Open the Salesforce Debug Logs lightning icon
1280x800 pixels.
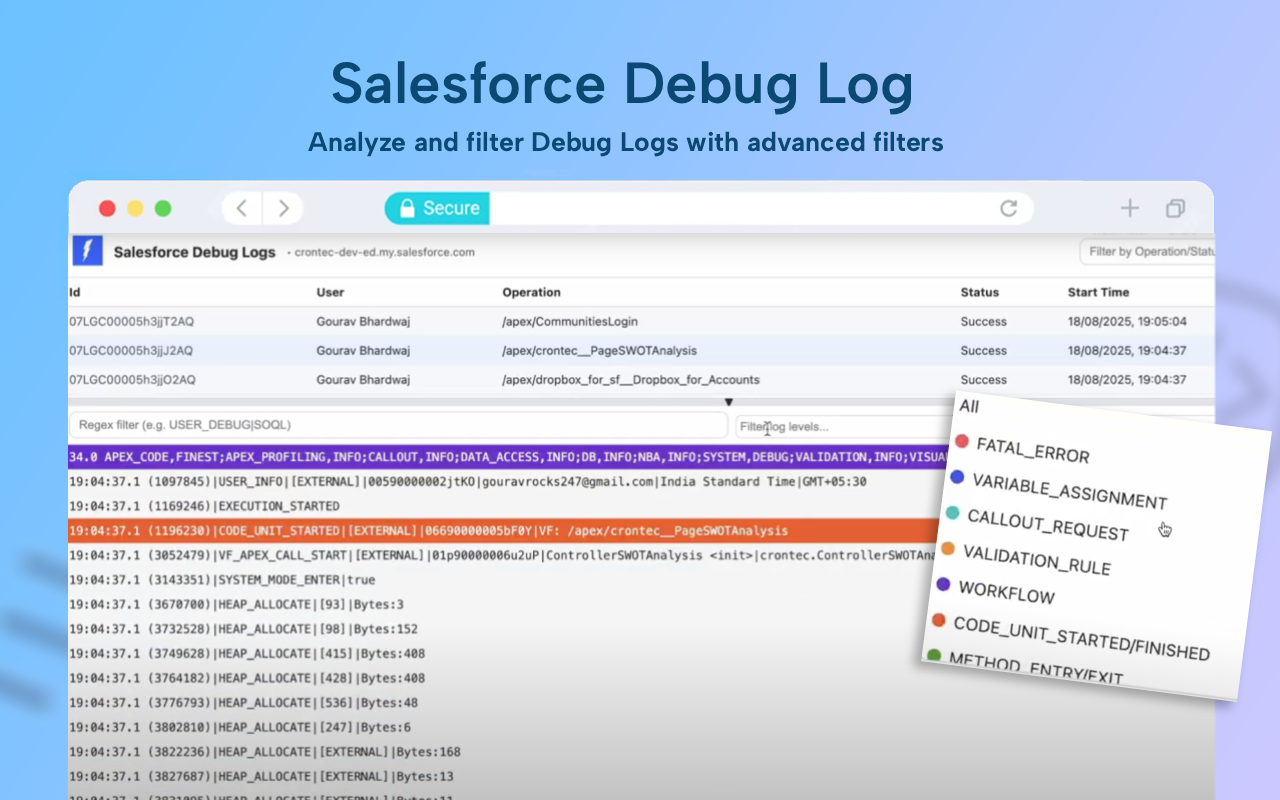[87, 251]
